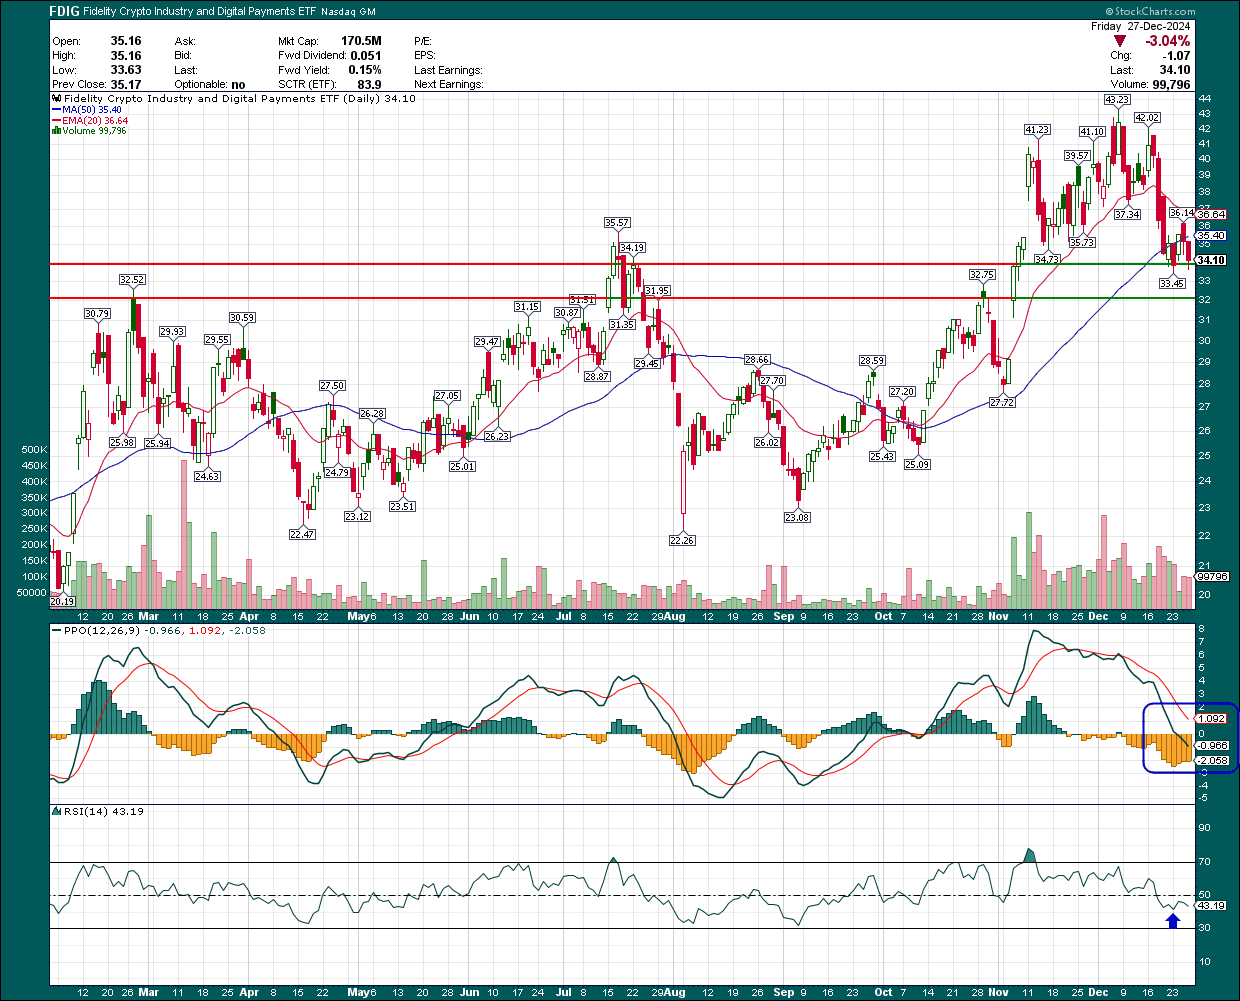Click the 28.59 price label

pyautogui.click(x=872, y=361)
